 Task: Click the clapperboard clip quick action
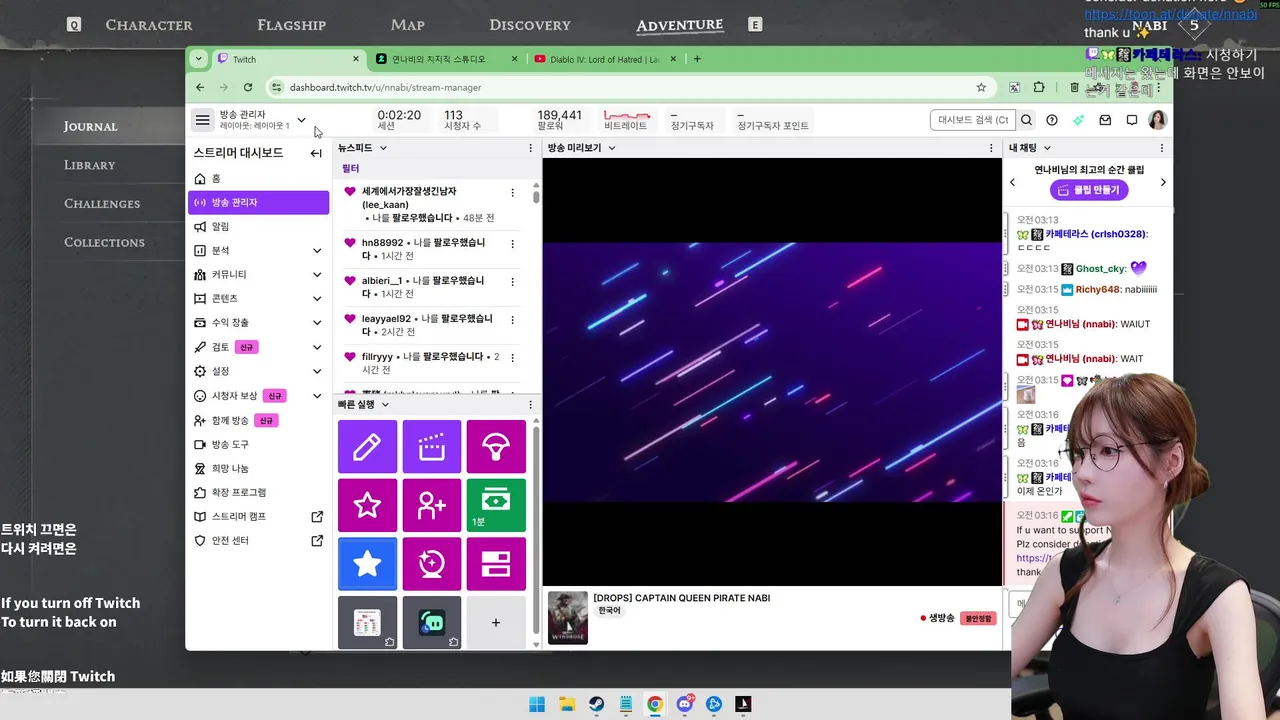click(432, 447)
